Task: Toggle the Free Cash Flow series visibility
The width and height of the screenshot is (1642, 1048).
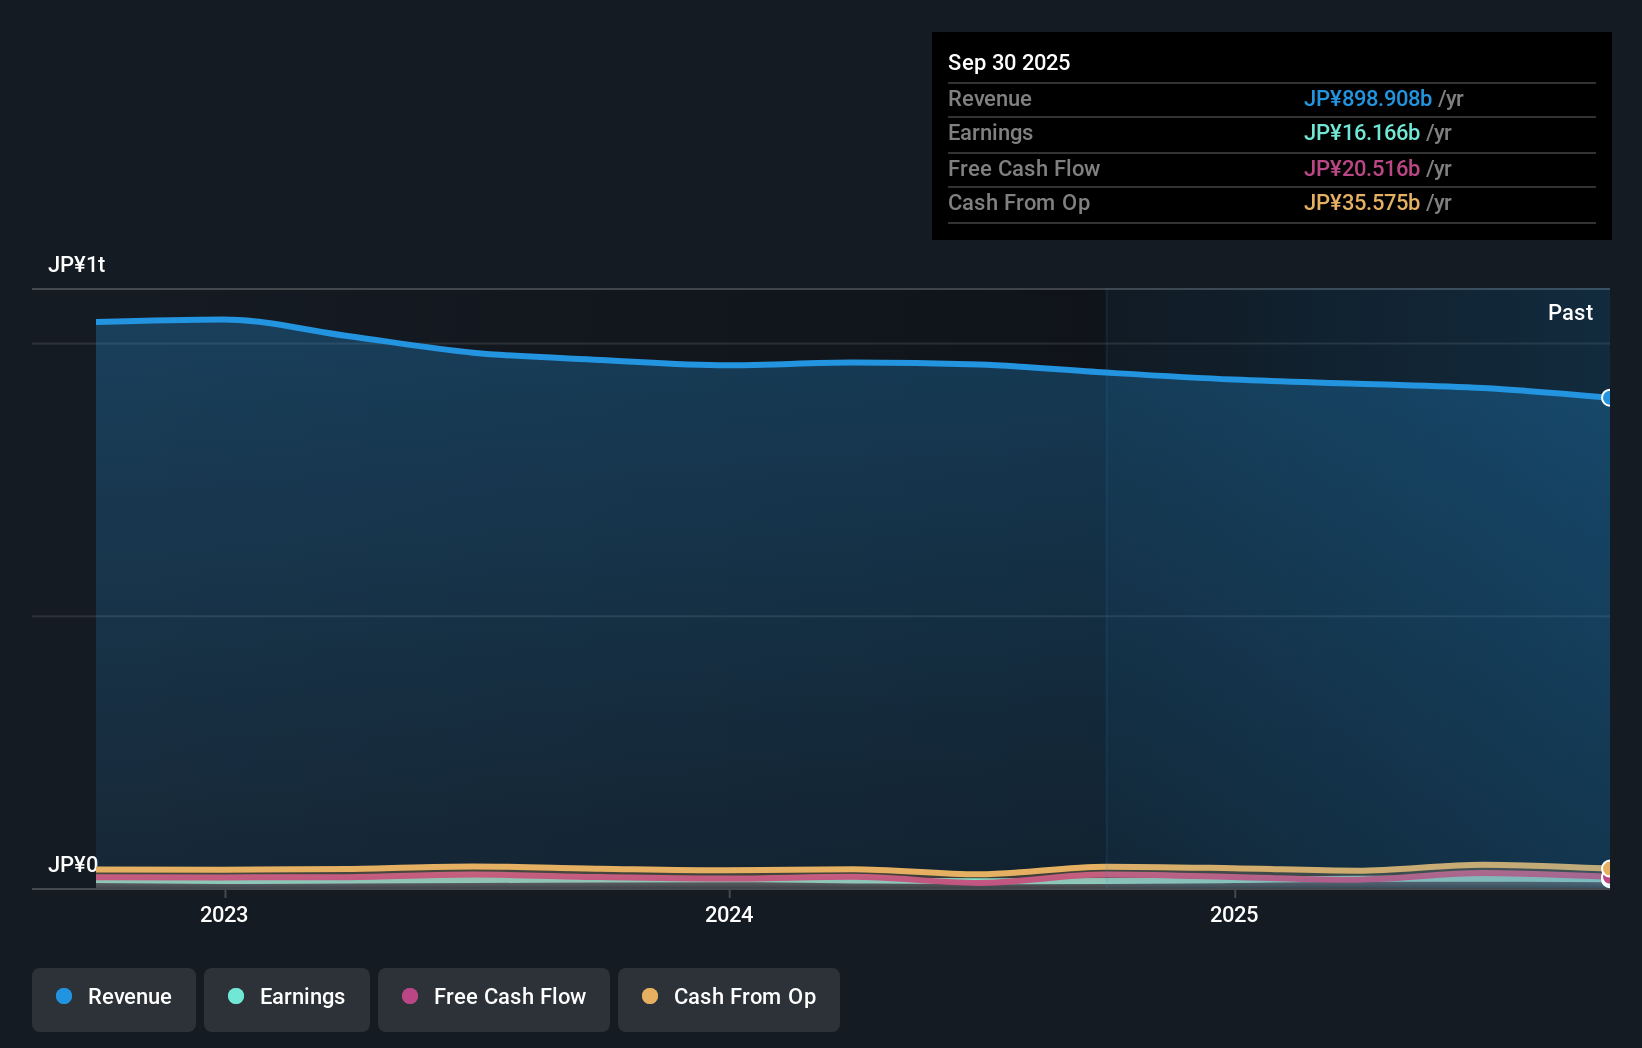Action: point(493,997)
